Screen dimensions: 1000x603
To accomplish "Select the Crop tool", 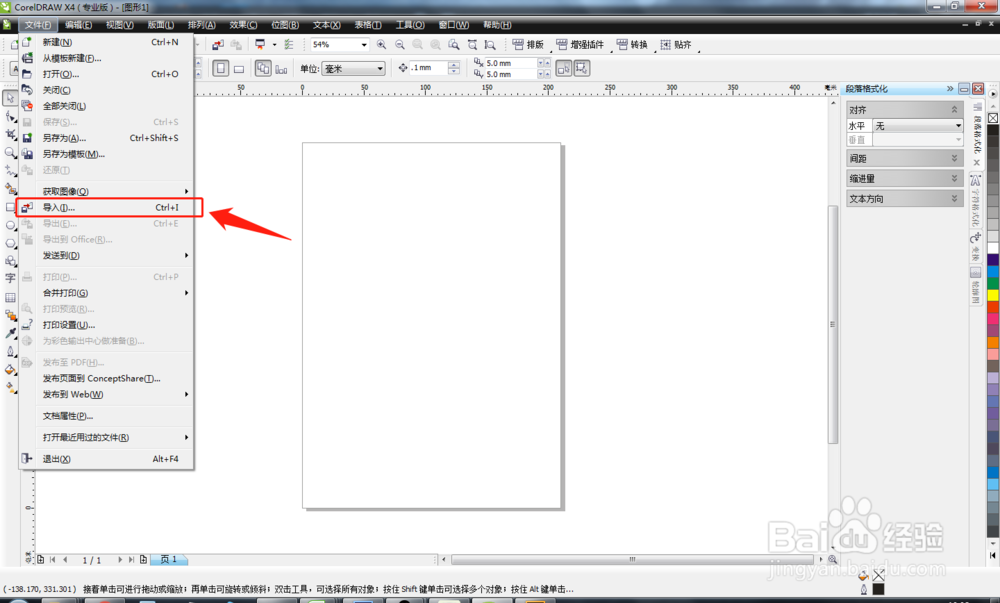I will [10, 134].
